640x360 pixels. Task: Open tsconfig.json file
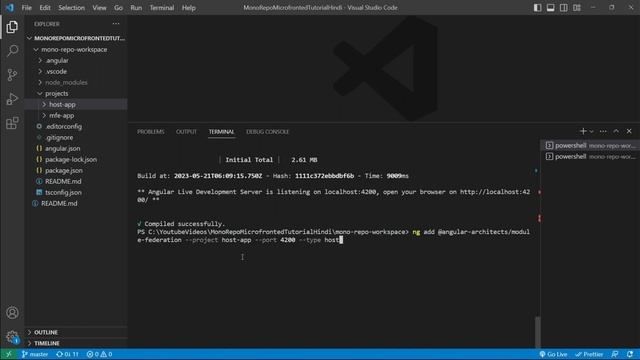(76, 192)
